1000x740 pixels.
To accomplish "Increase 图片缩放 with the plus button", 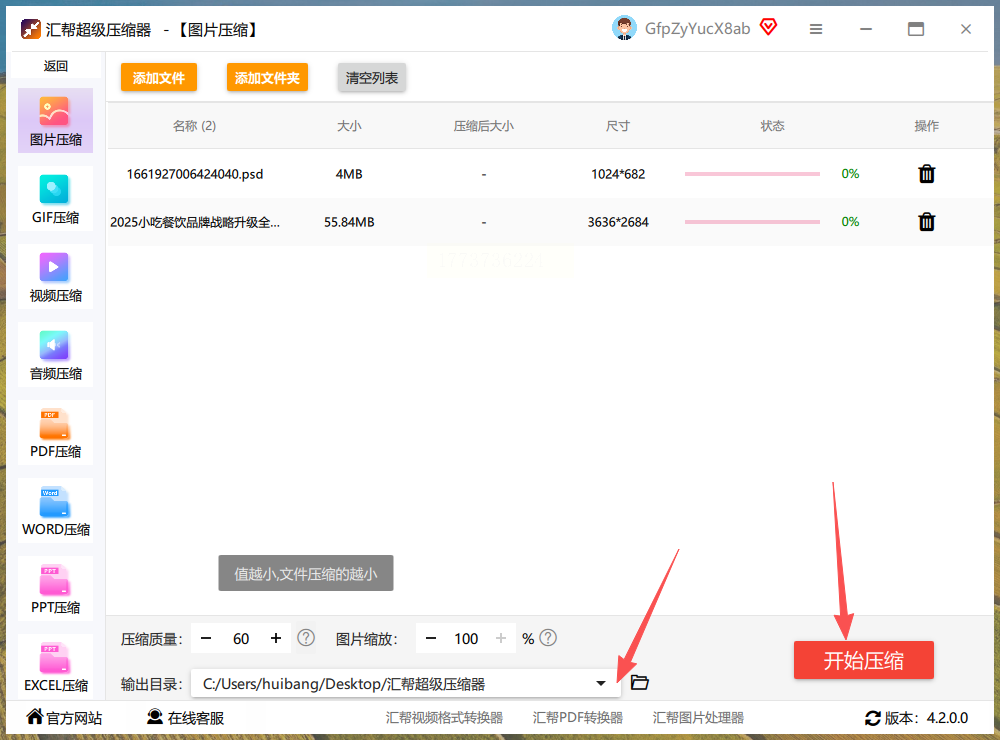I will coord(501,639).
